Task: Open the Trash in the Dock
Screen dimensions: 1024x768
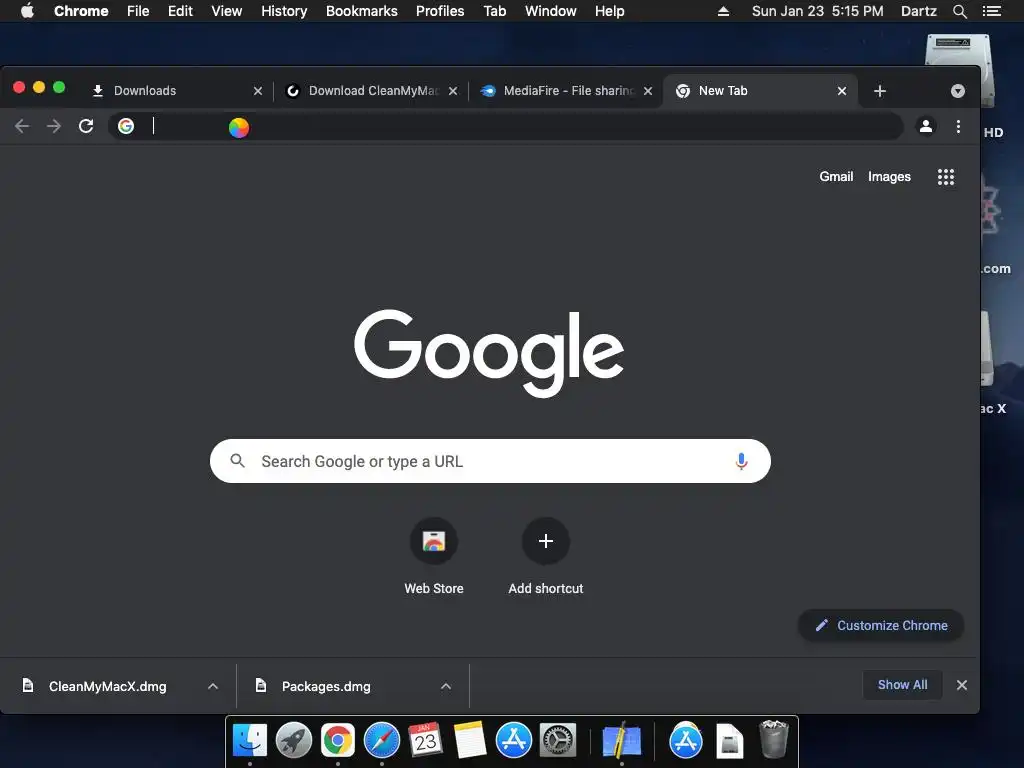Action: (x=774, y=739)
